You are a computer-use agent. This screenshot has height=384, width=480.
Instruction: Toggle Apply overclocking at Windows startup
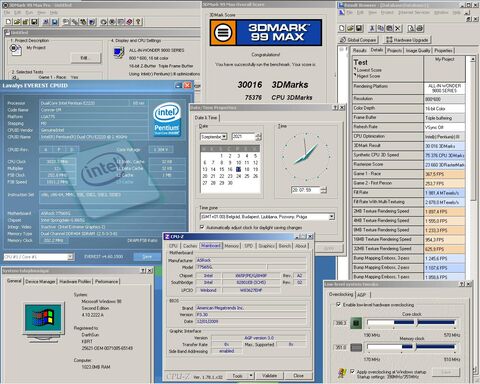coord(352,371)
